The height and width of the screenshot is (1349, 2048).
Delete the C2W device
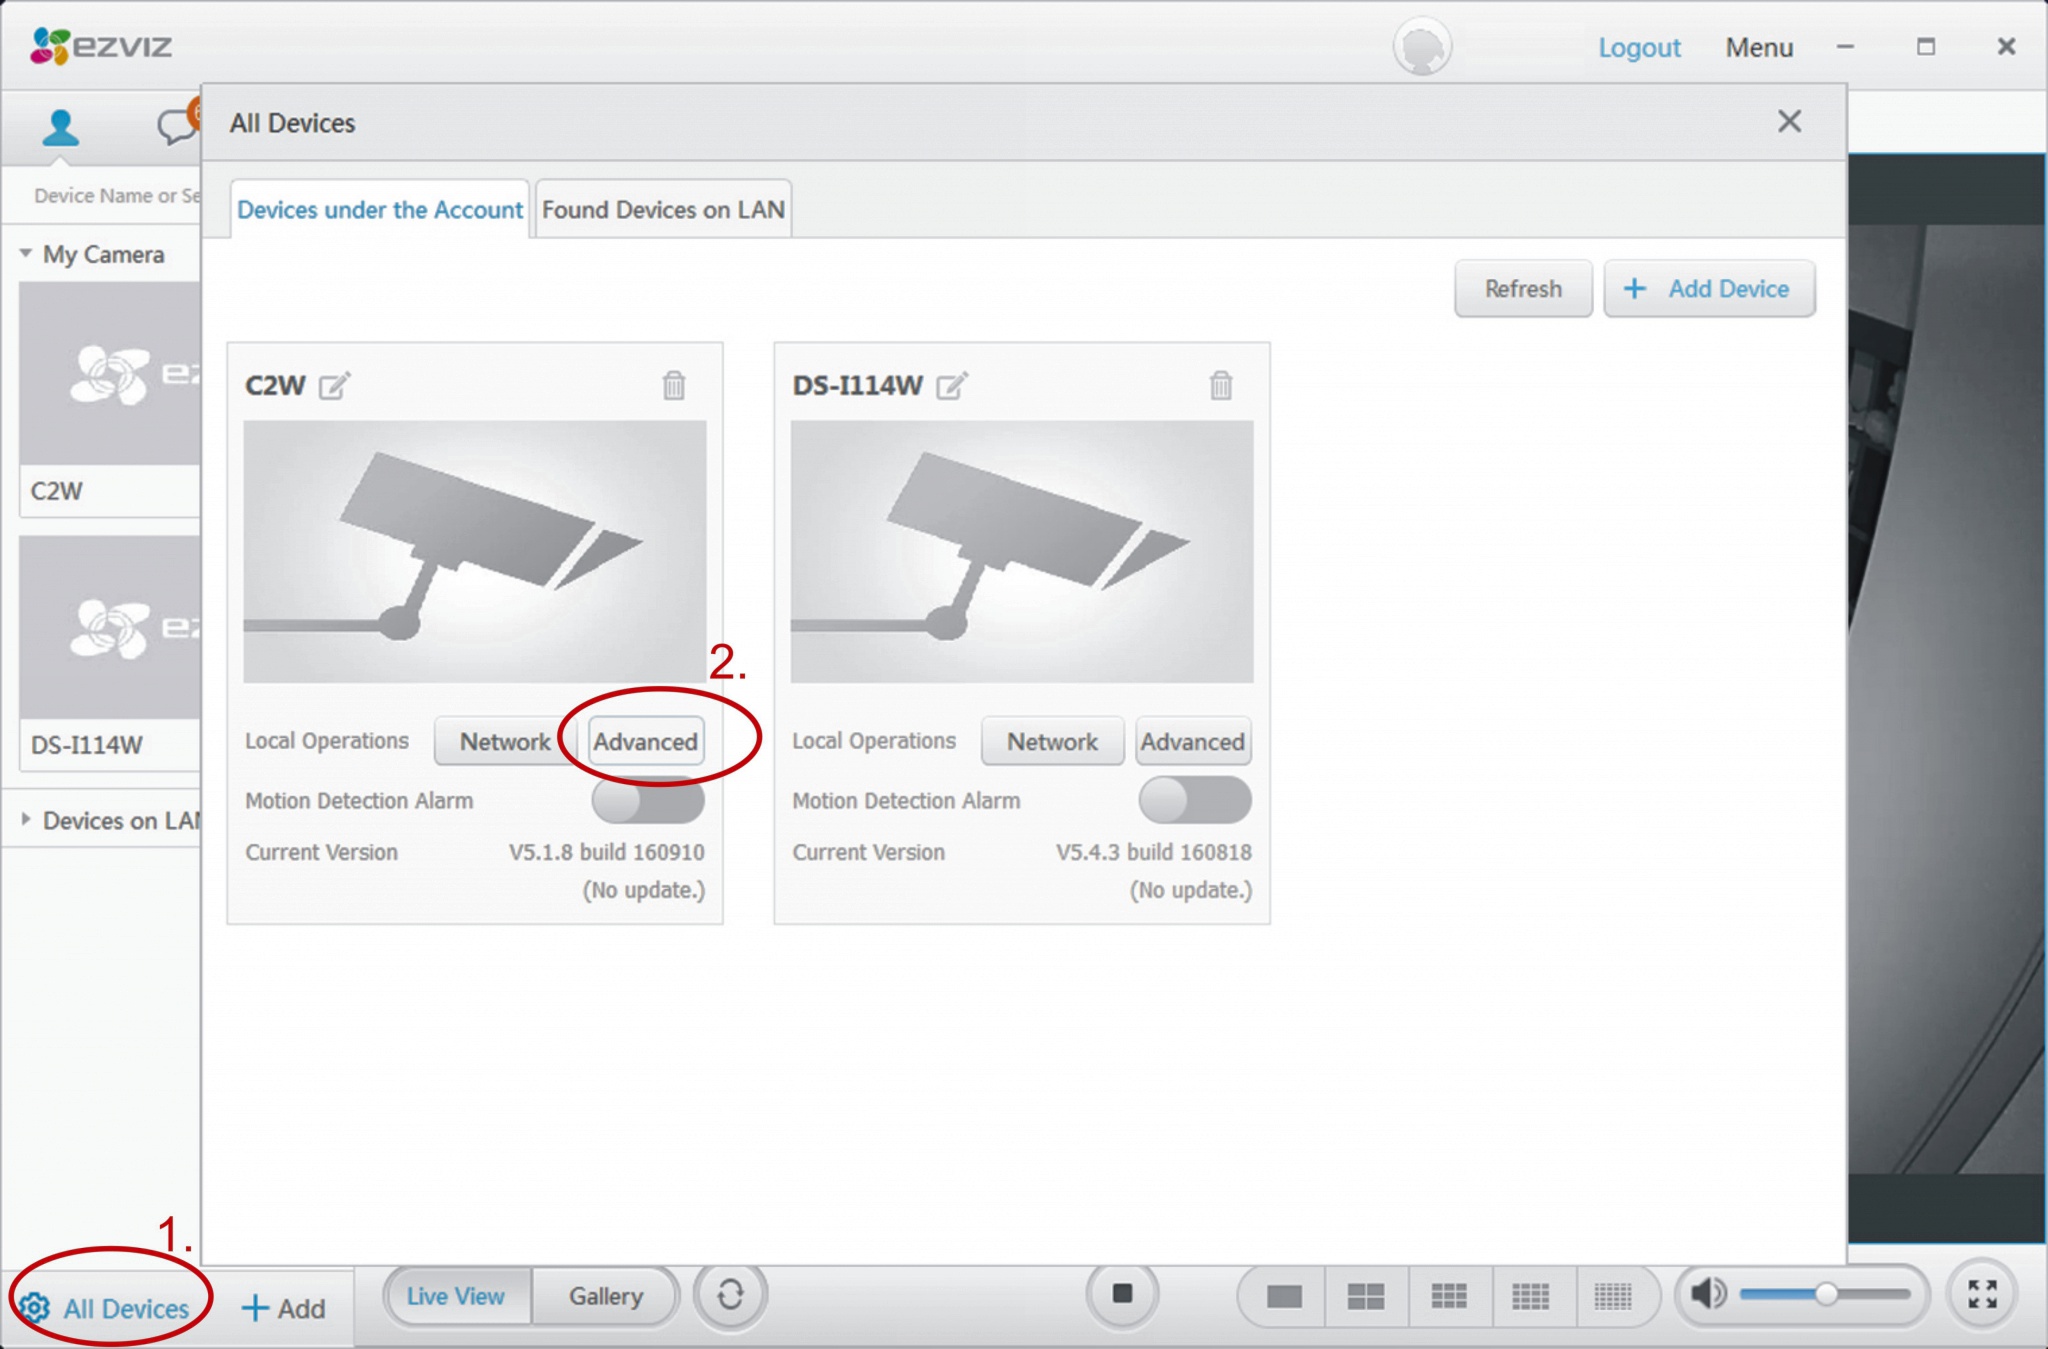[x=674, y=385]
